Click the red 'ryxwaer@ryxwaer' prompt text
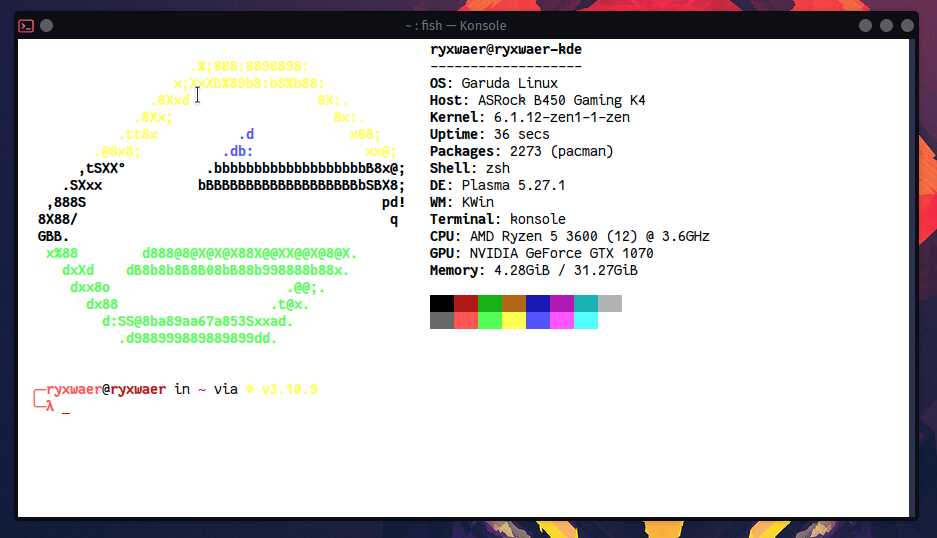The image size is (937, 538). pyautogui.click(x=106, y=389)
